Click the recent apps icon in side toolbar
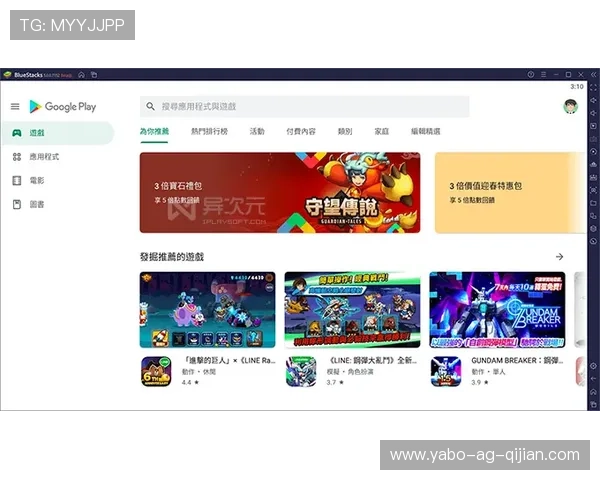The width and height of the screenshot is (600, 480). pyautogui.click(x=593, y=404)
